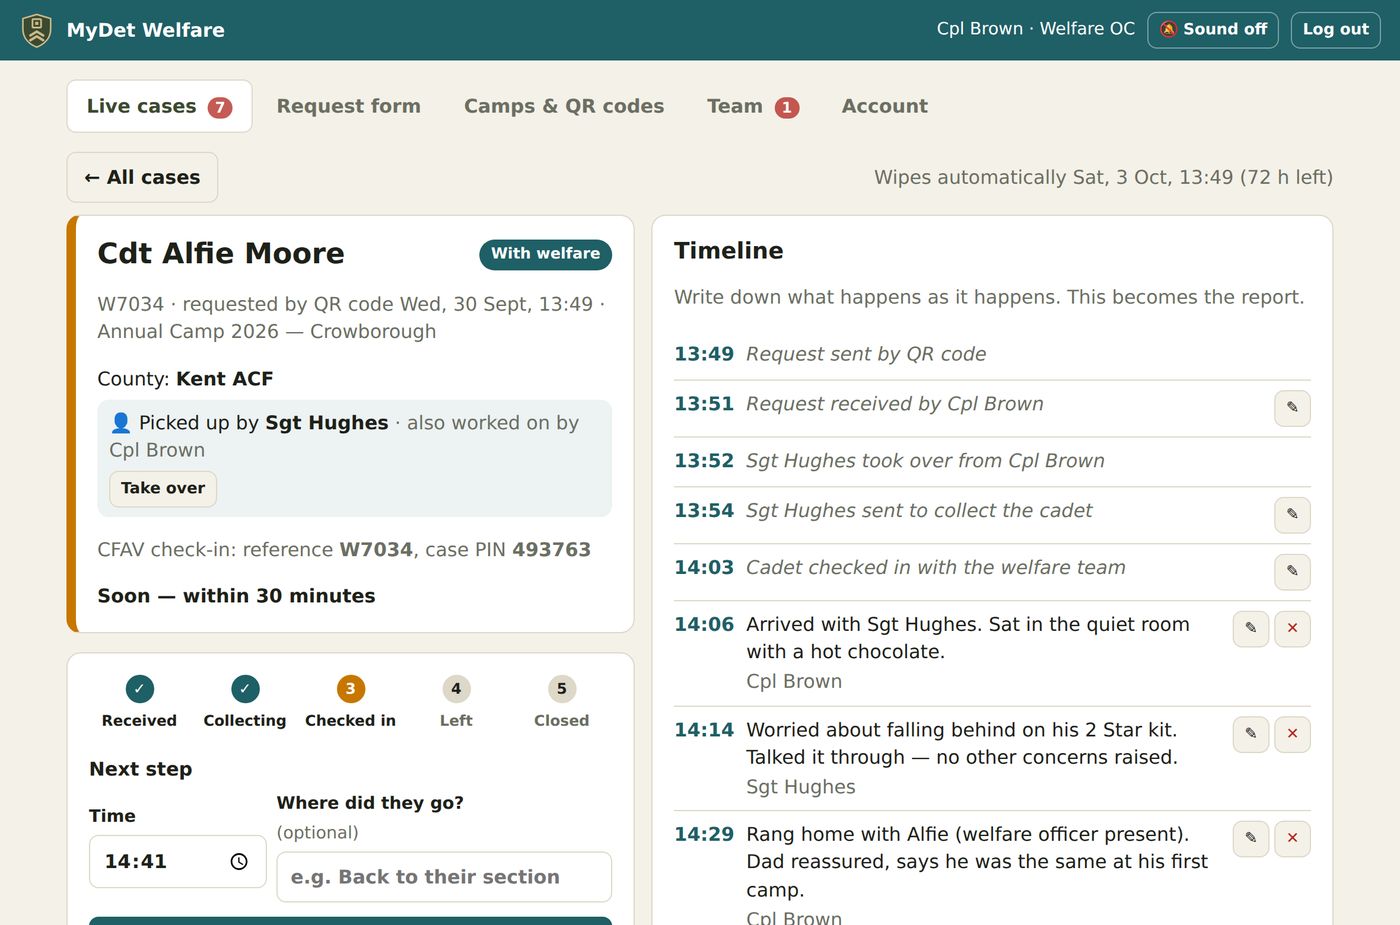1400x925 pixels.
Task: Open Camps & QR codes tab
Action: click(564, 106)
